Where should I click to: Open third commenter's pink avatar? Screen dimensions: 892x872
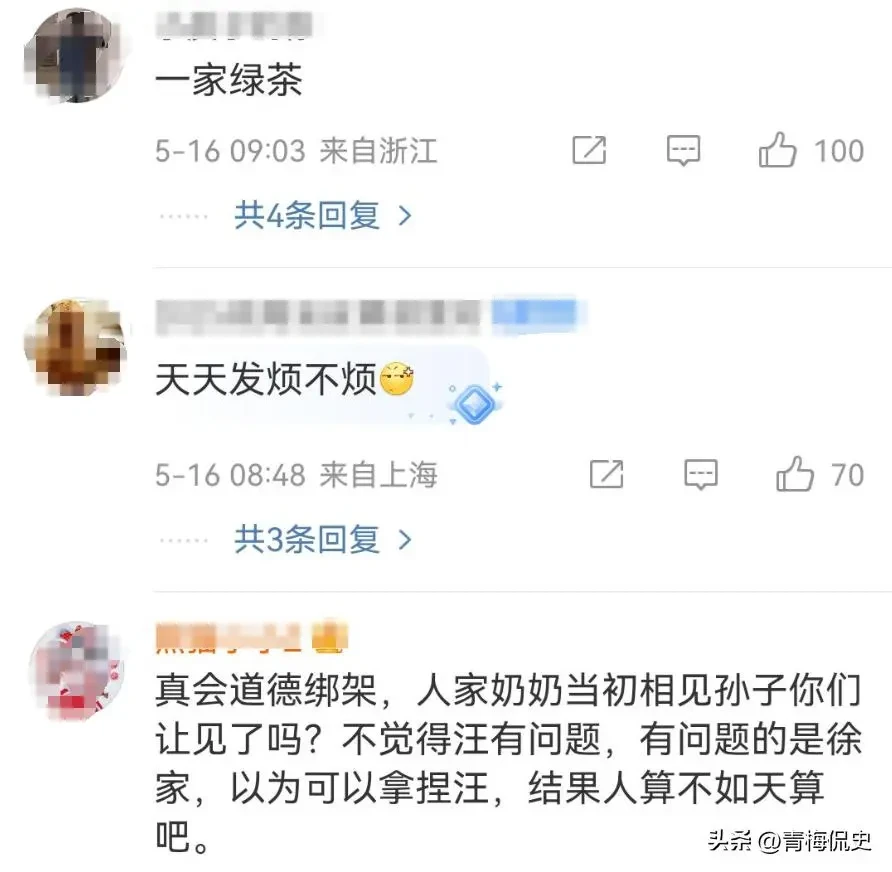coord(77,671)
